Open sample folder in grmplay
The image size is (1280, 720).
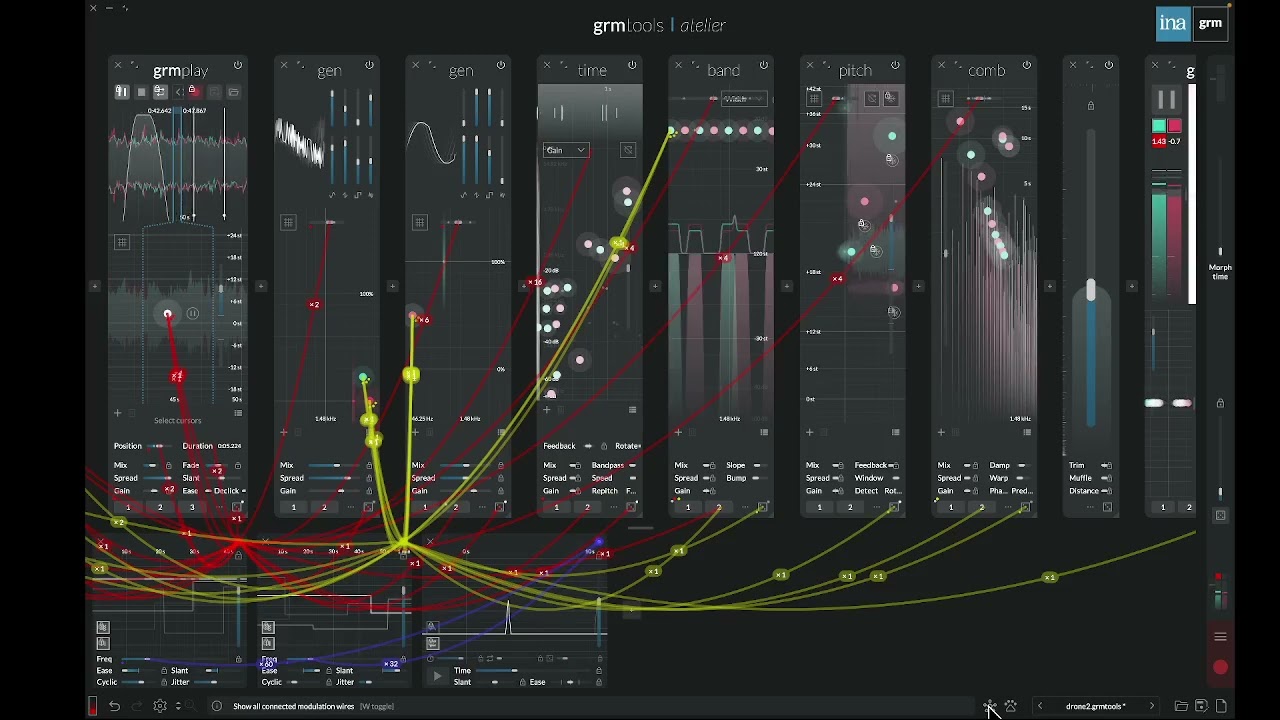233,92
